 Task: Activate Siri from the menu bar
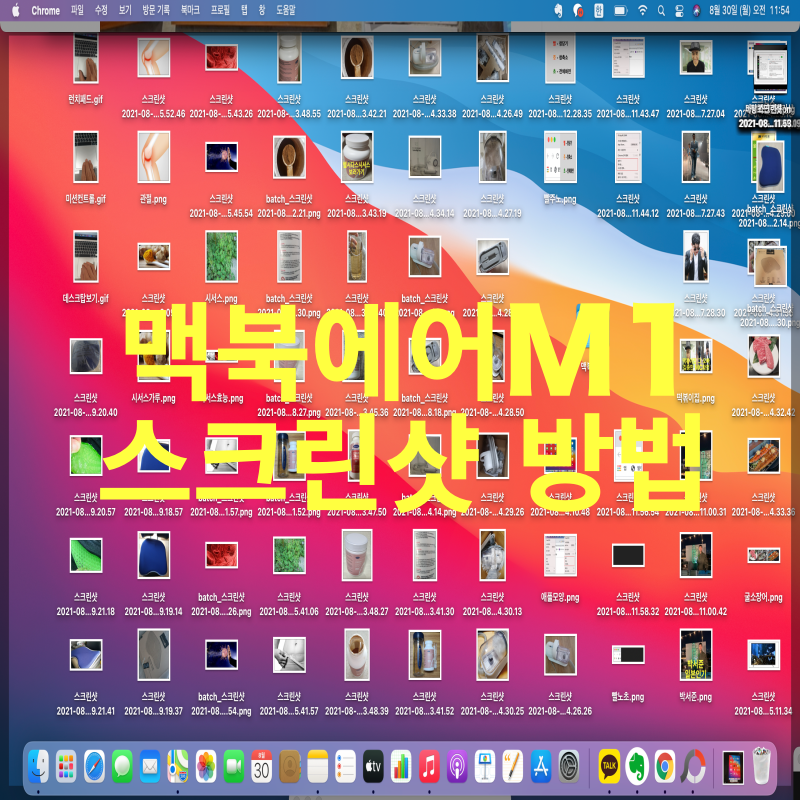pyautogui.click(x=696, y=10)
